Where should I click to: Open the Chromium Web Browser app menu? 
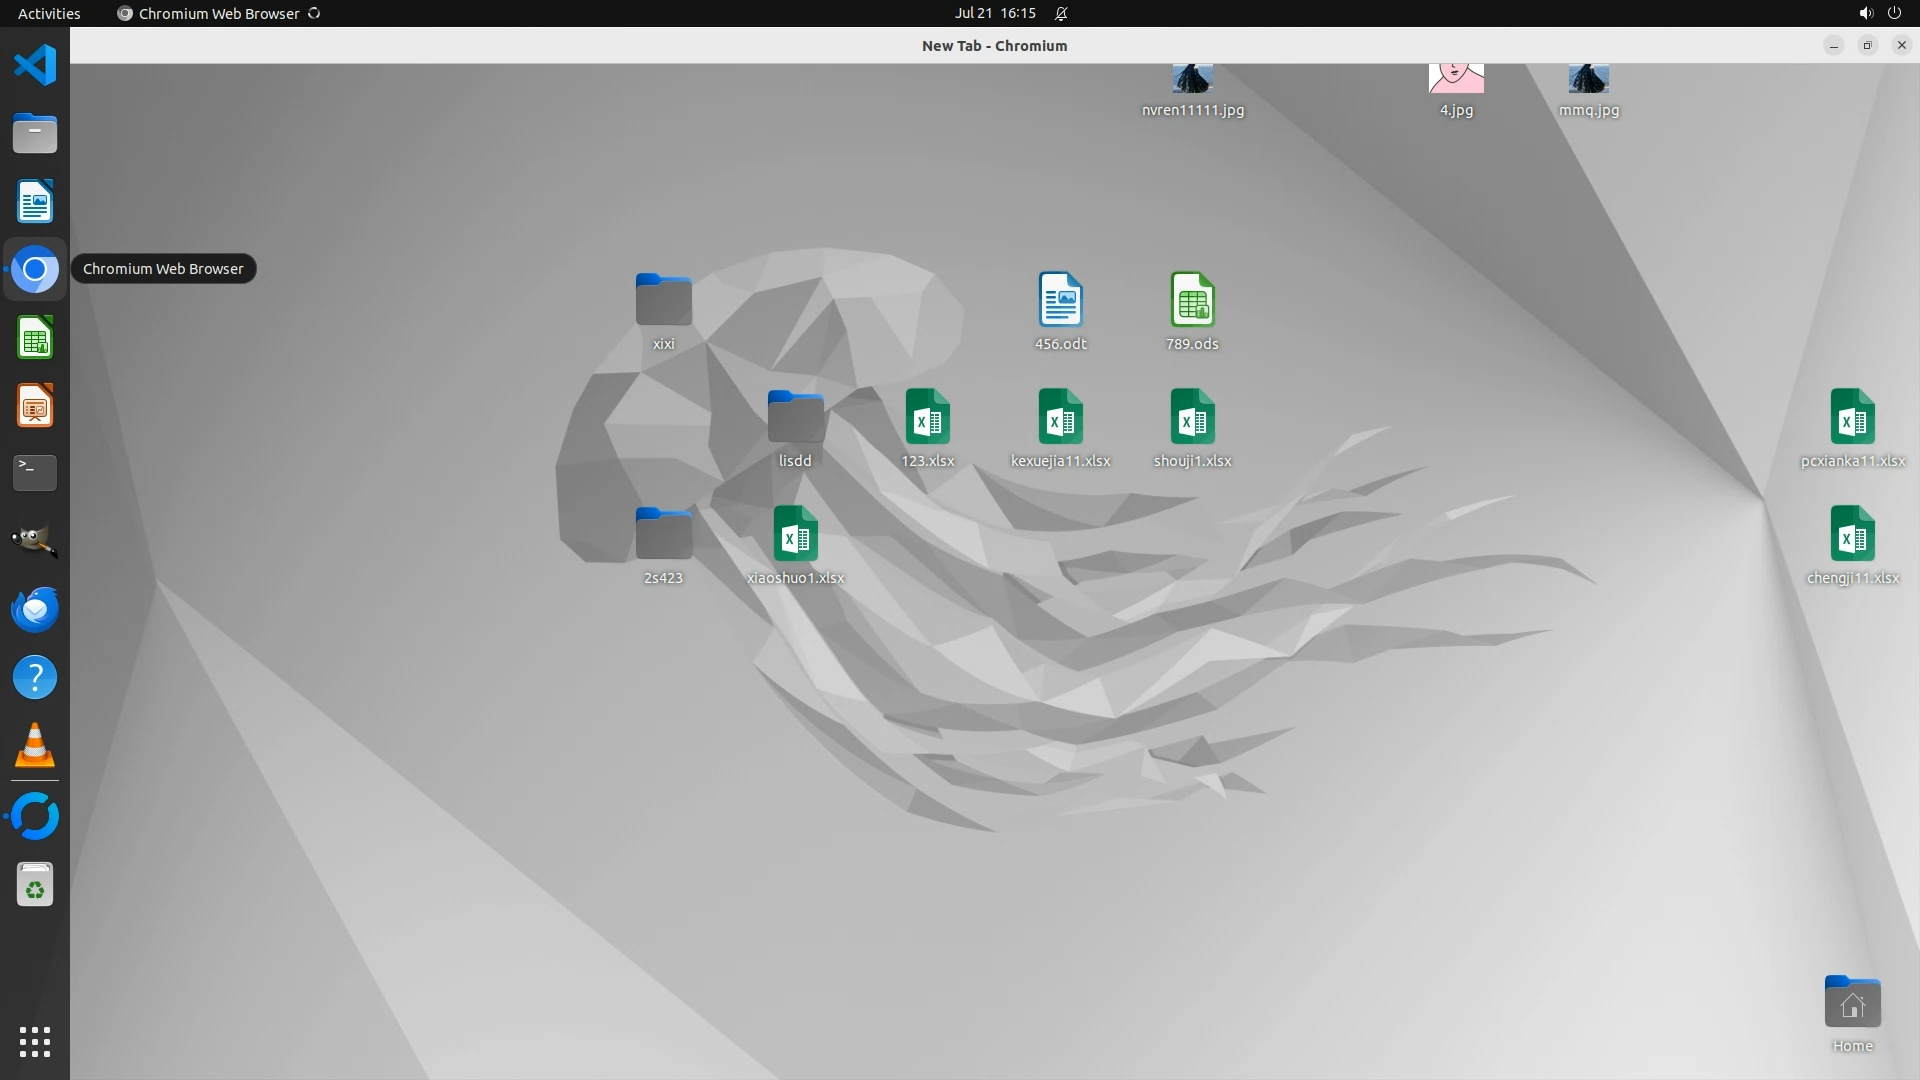click(218, 13)
